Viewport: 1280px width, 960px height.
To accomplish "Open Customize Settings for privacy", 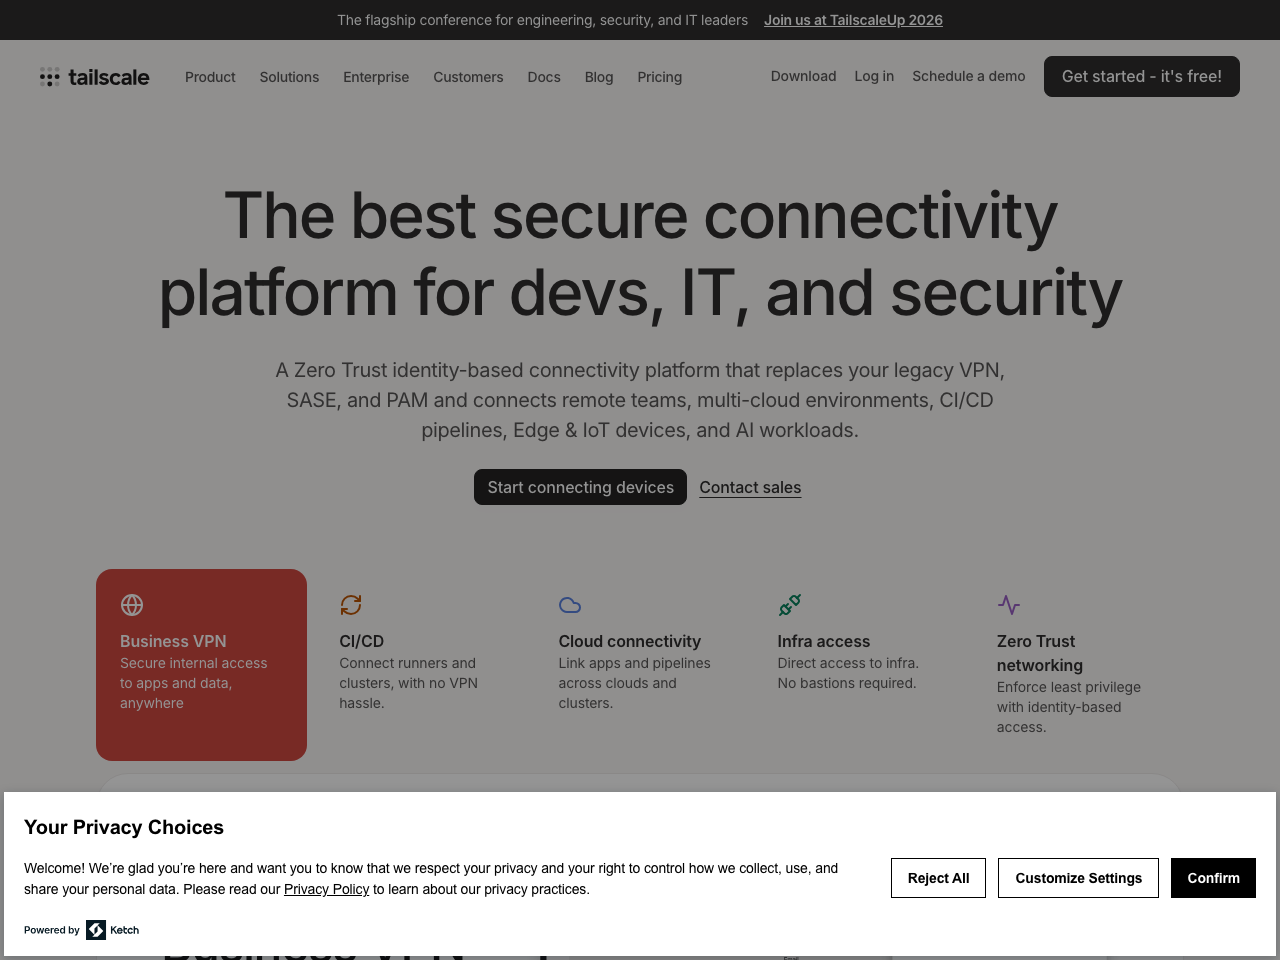I will tap(1078, 878).
